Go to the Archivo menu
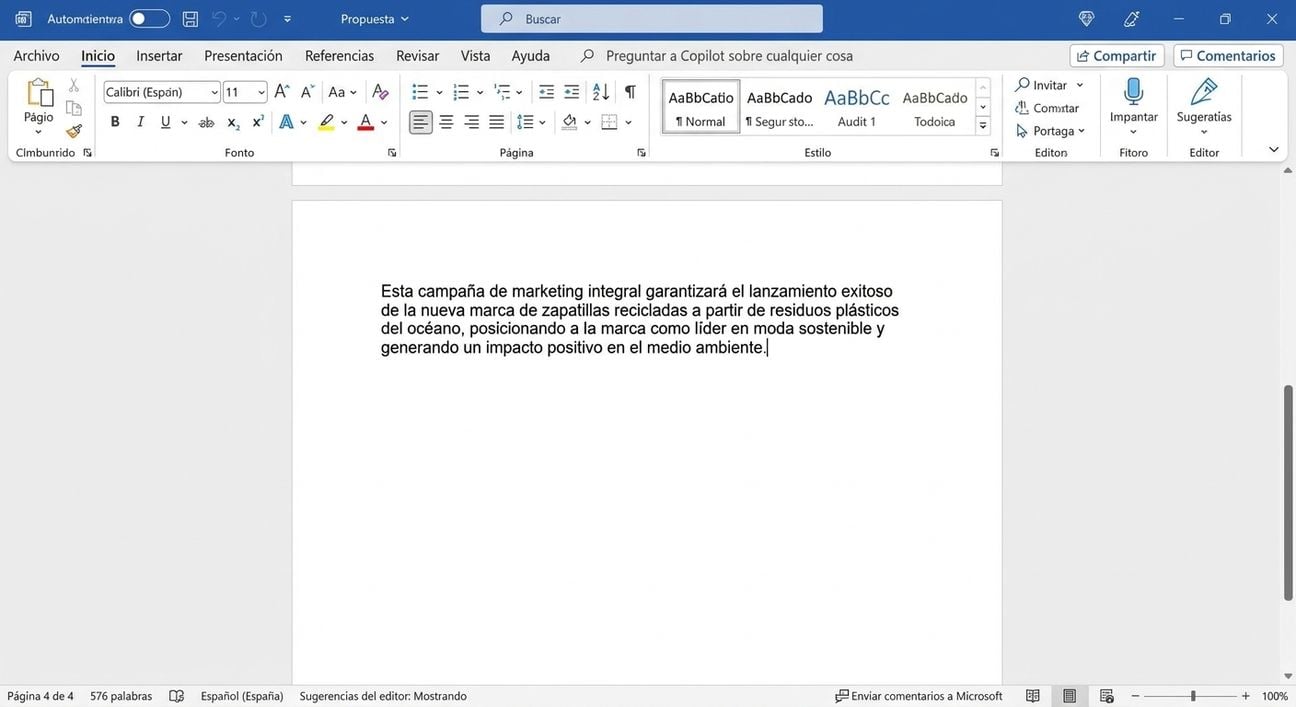The height and width of the screenshot is (707, 1296). [x=36, y=56]
